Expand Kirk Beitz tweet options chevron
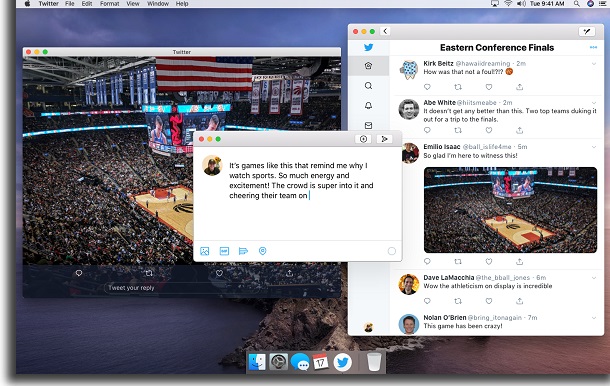The height and width of the screenshot is (386, 610). [594, 63]
